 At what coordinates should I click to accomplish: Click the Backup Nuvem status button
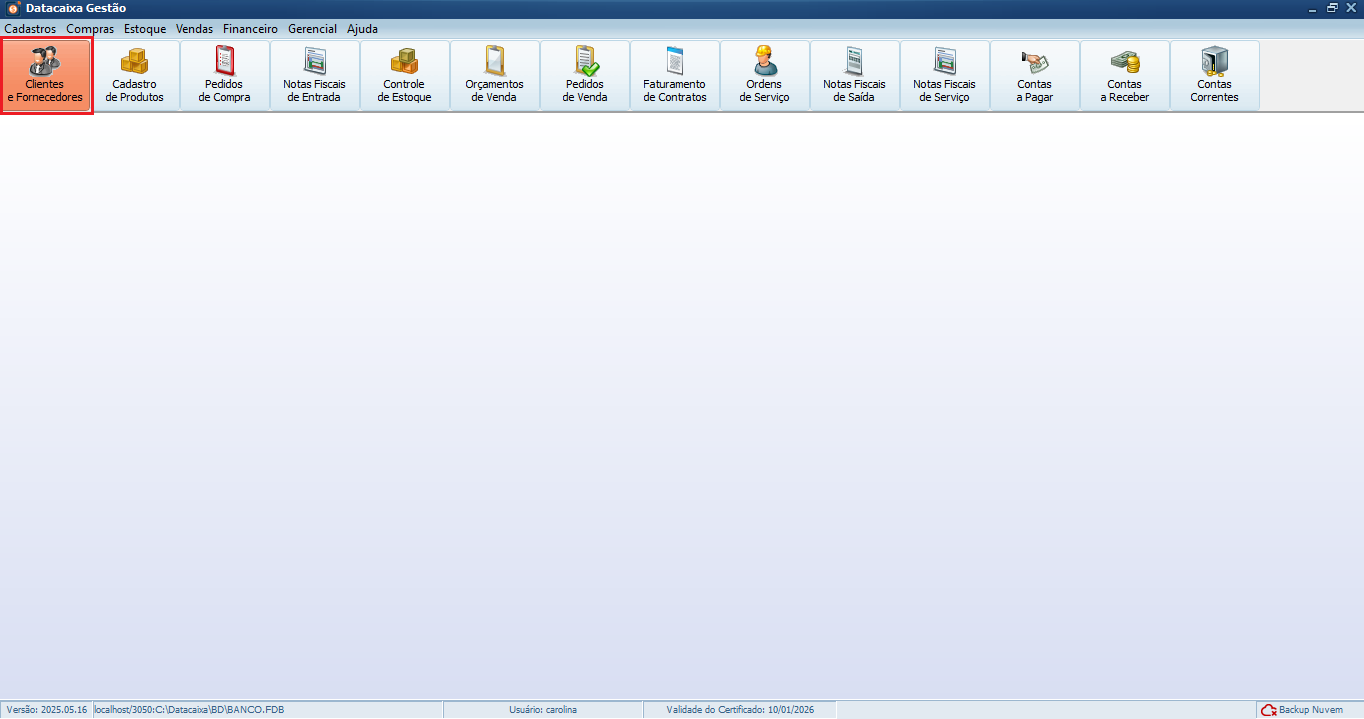(x=1302, y=710)
